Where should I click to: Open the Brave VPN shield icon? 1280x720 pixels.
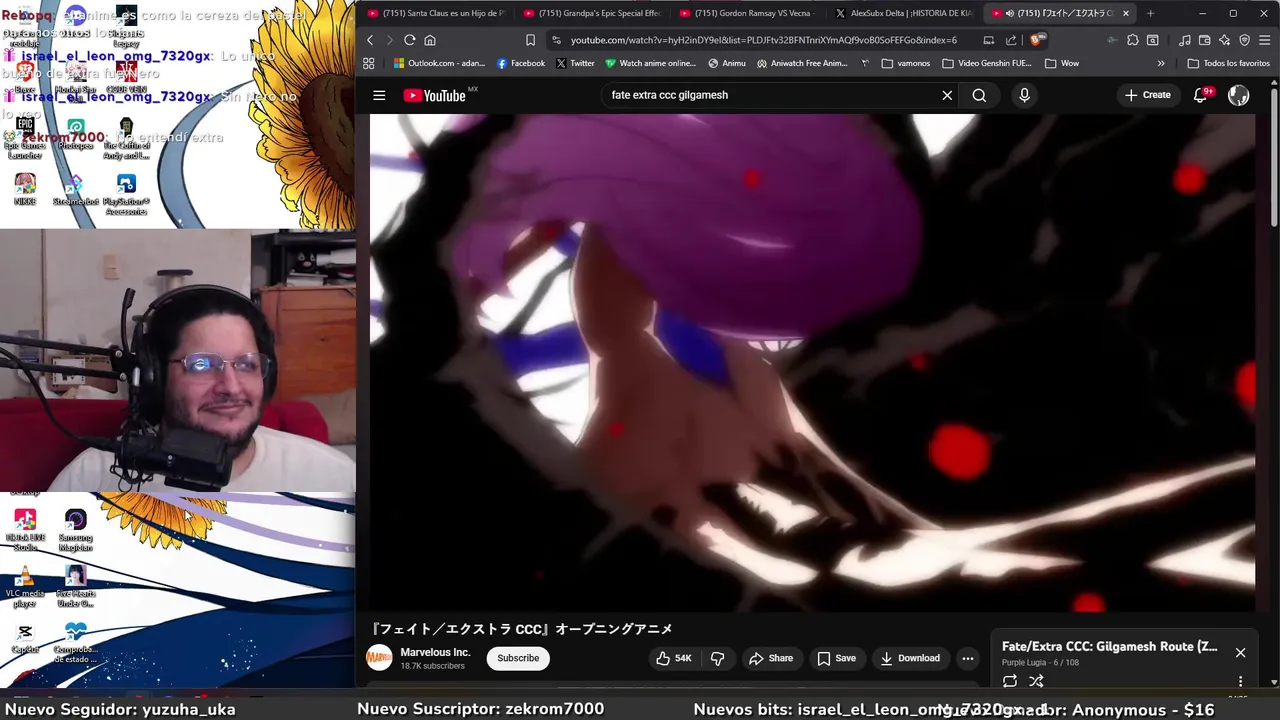[1244, 40]
